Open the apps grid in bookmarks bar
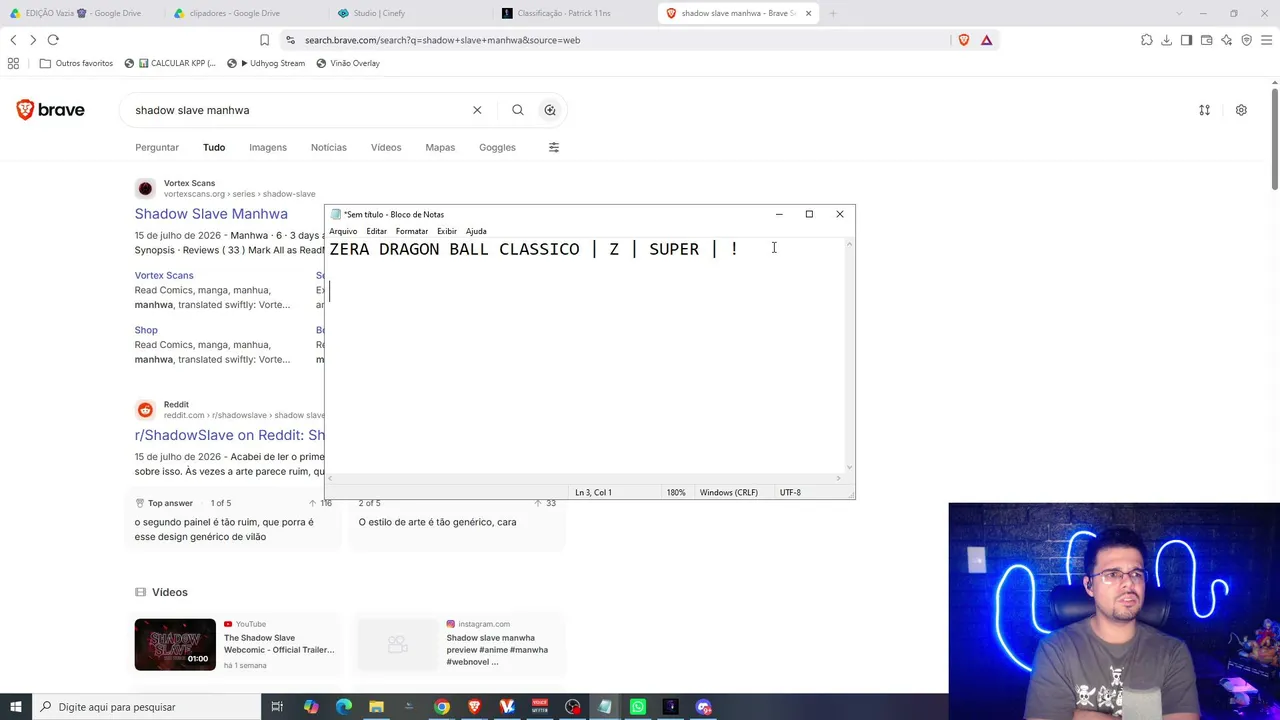 coord(13,63)
